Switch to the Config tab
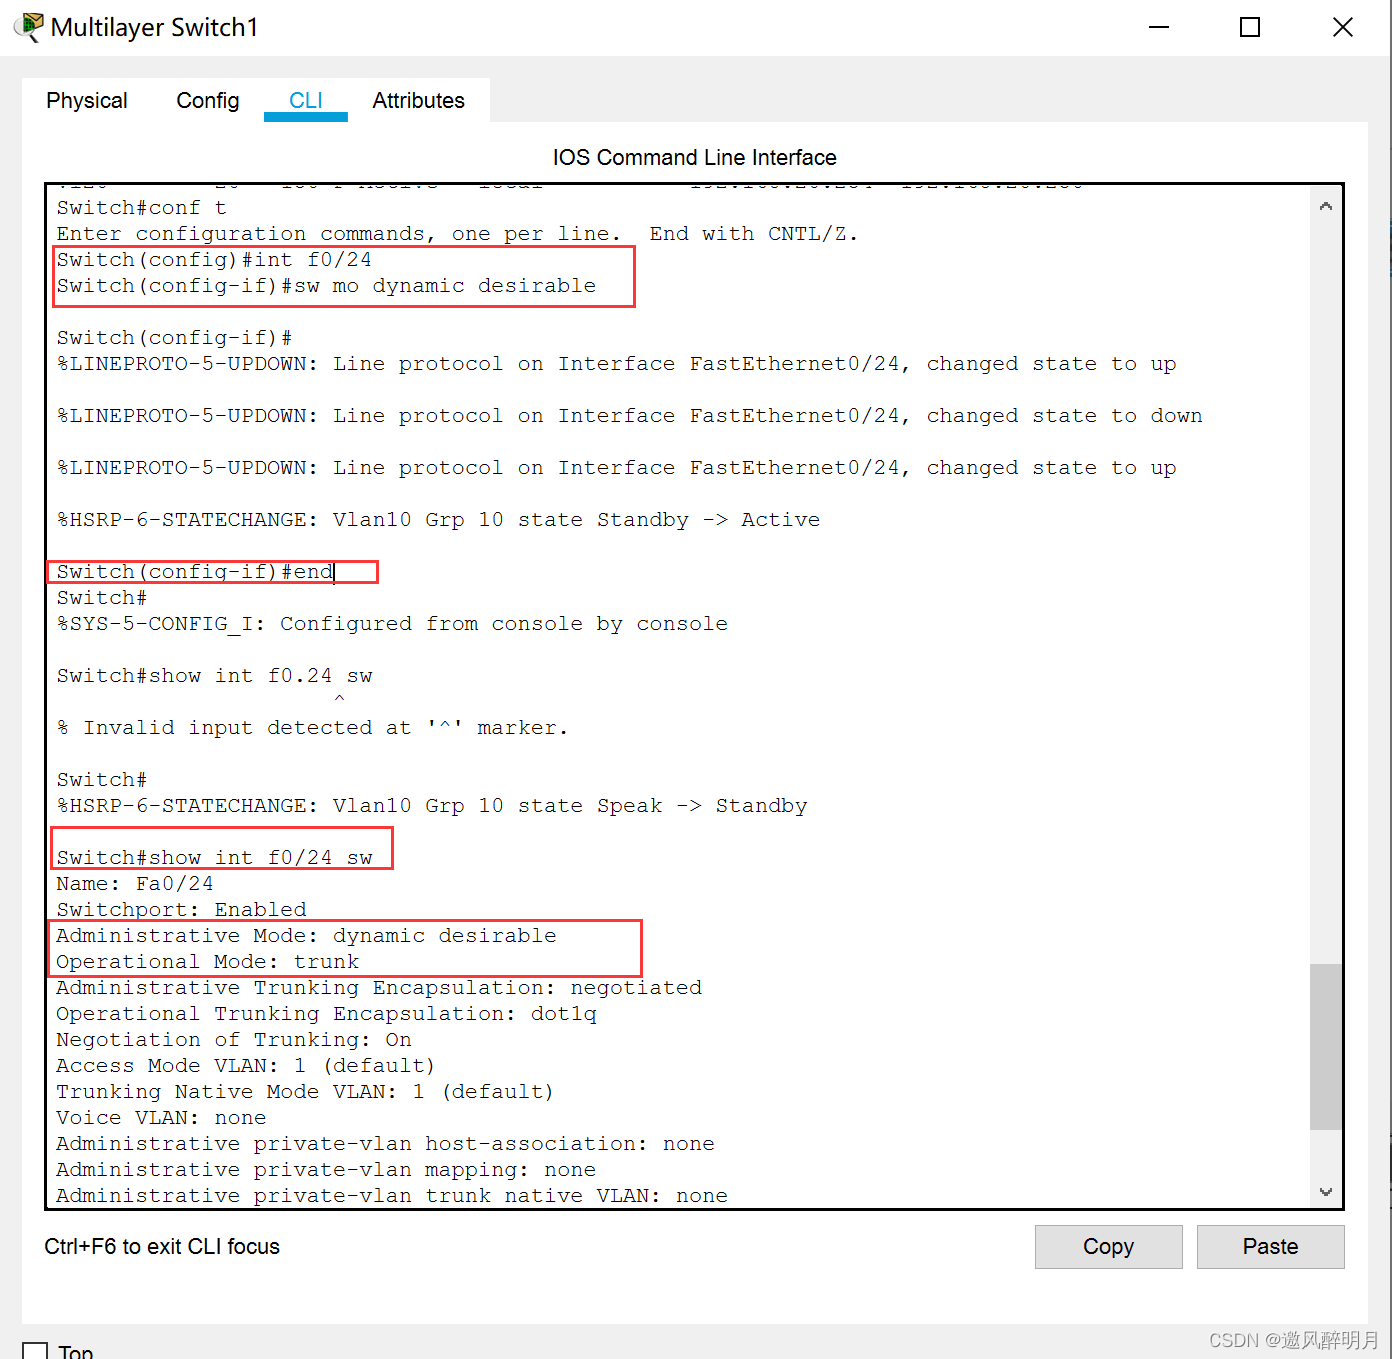This screenshot has width=1392, height=1359. [207, 100]
